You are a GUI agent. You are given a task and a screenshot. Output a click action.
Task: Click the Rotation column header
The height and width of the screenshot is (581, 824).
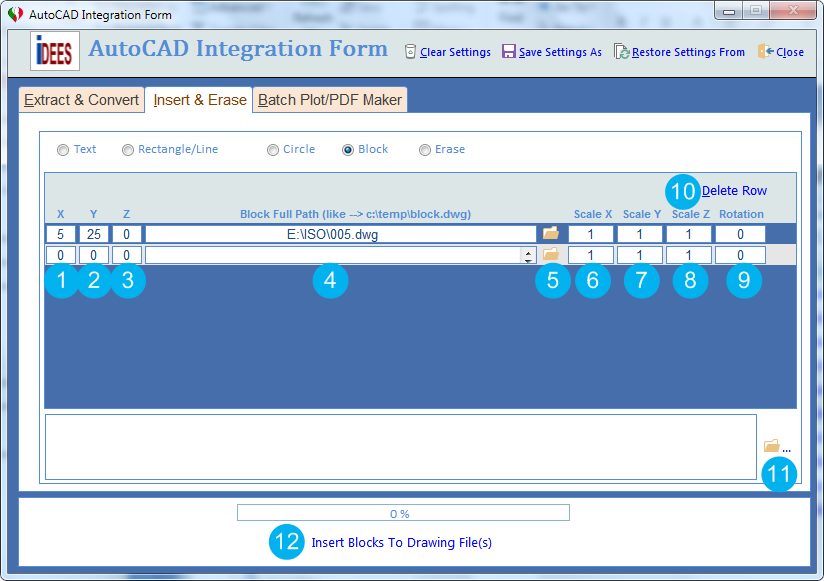coord(741,214)
